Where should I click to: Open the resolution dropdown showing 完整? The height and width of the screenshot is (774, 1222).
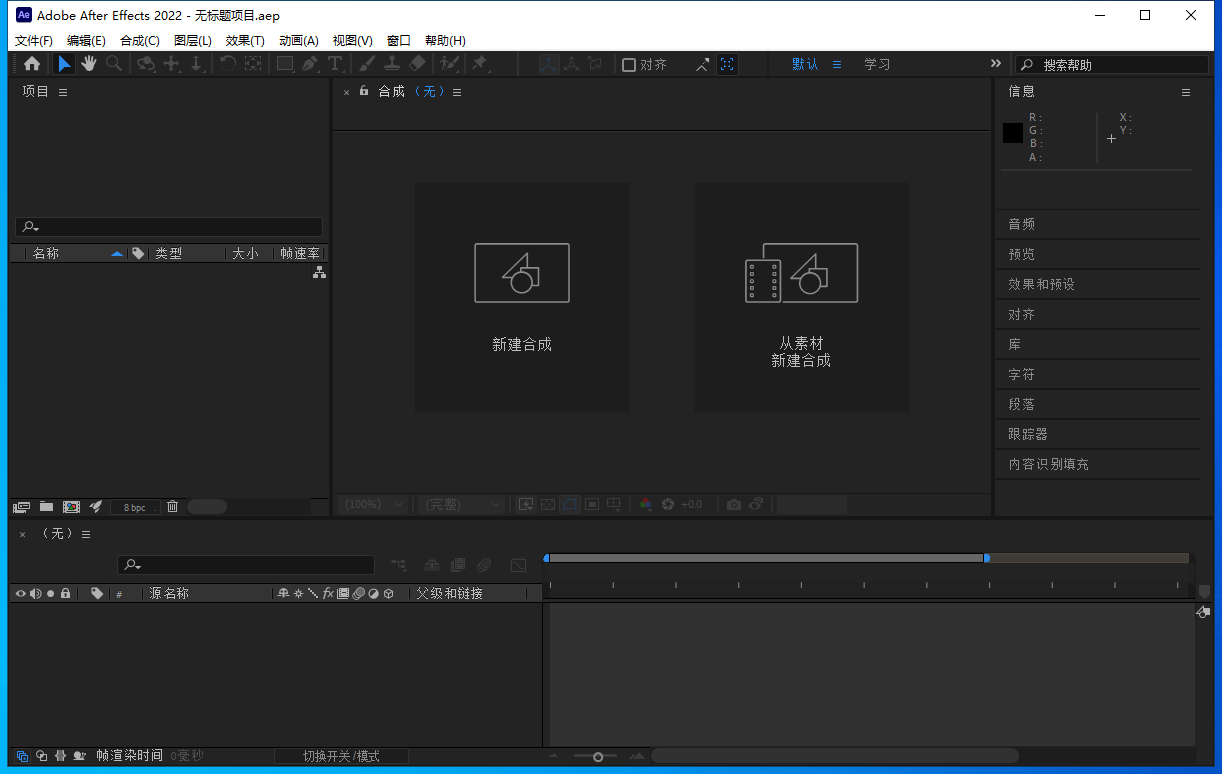coord(462,504)
